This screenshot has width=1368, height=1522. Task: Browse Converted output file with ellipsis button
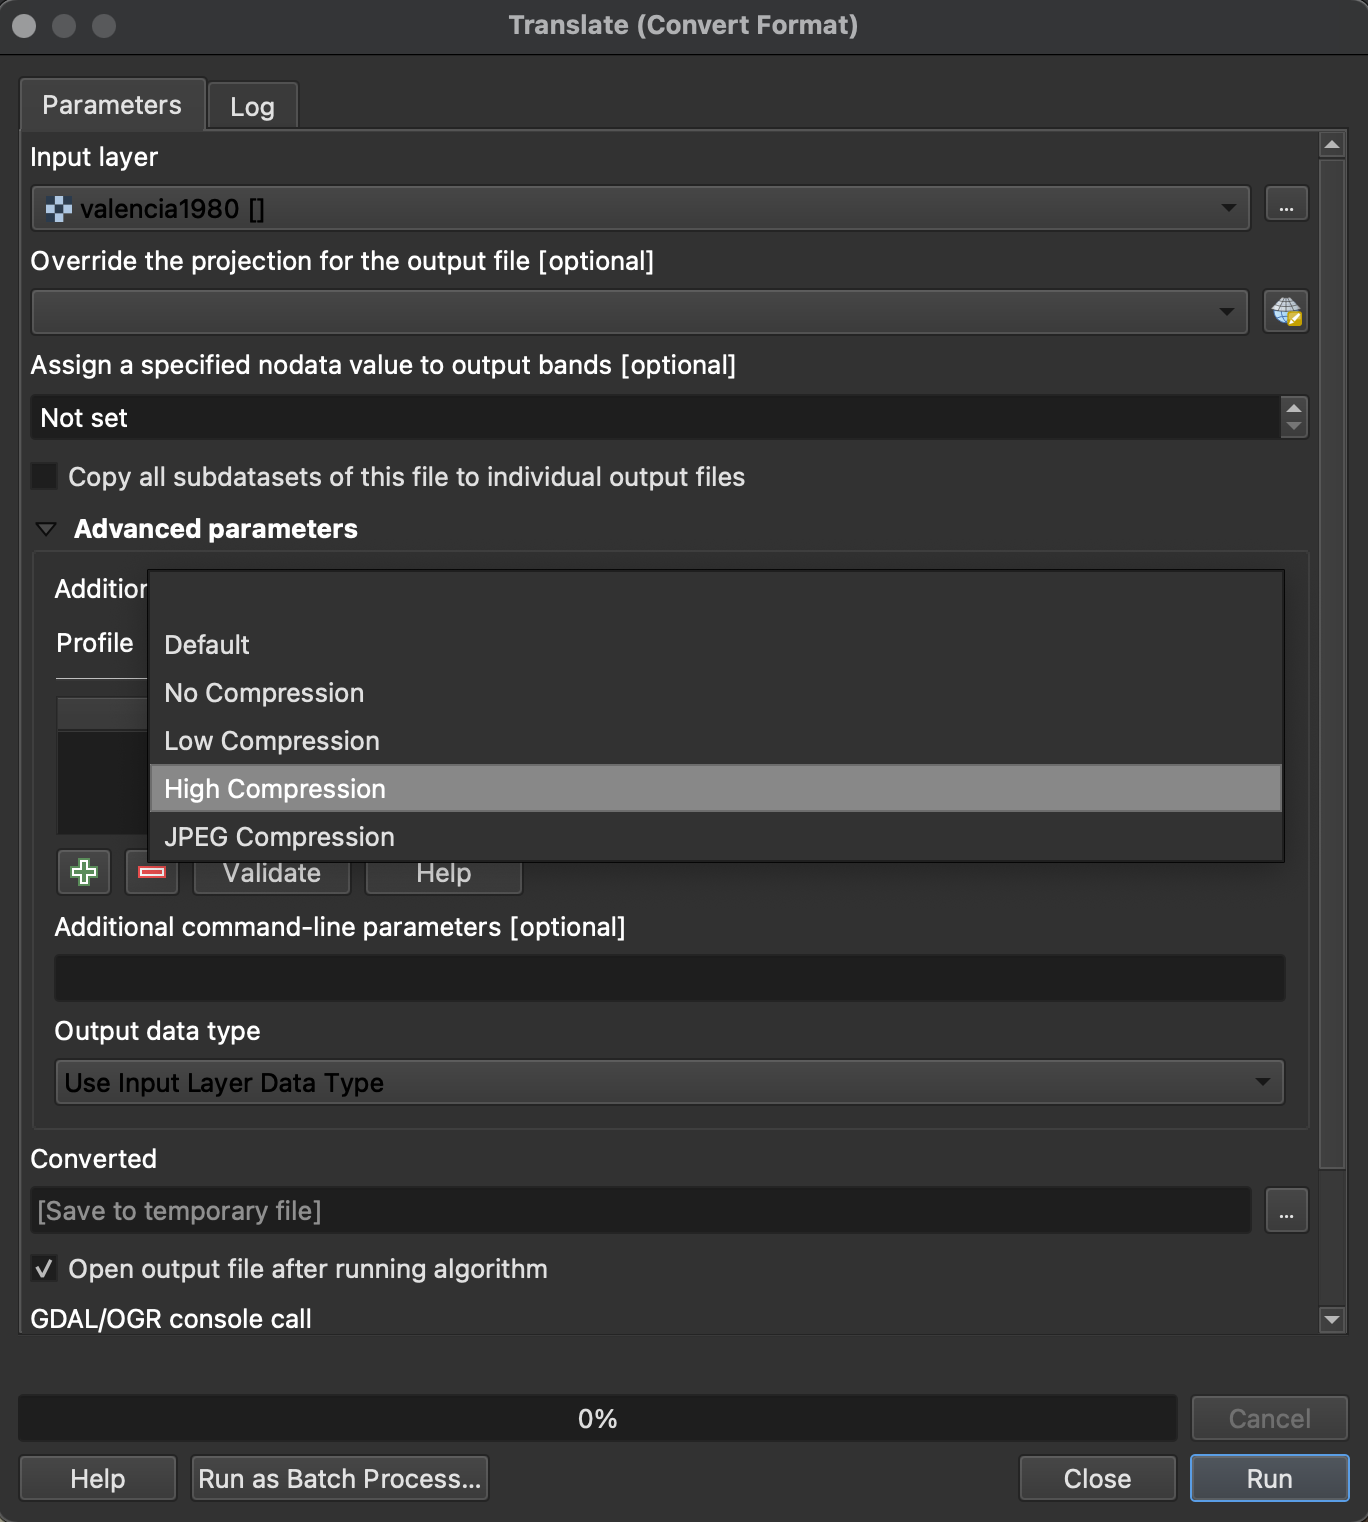(x=1286, y=1211)
